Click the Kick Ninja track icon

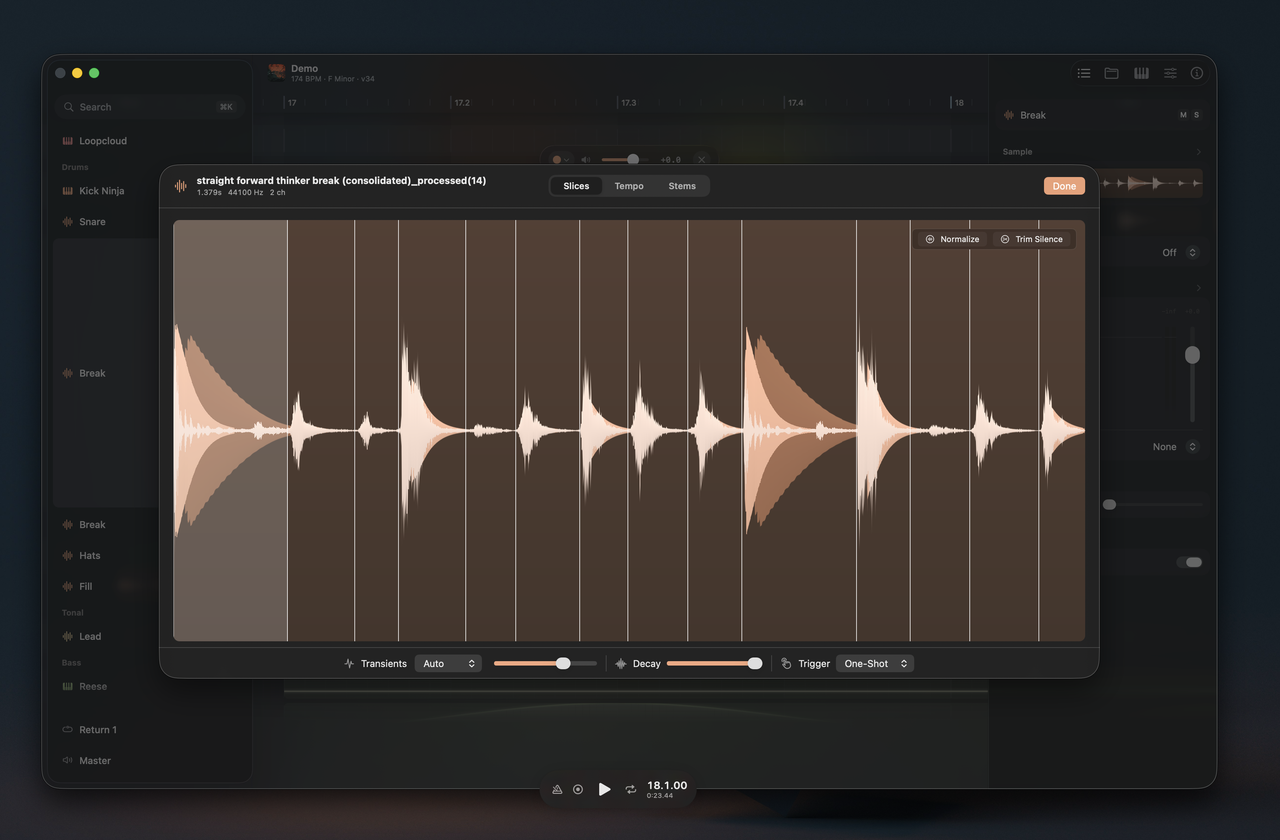[x=68, y=191]
